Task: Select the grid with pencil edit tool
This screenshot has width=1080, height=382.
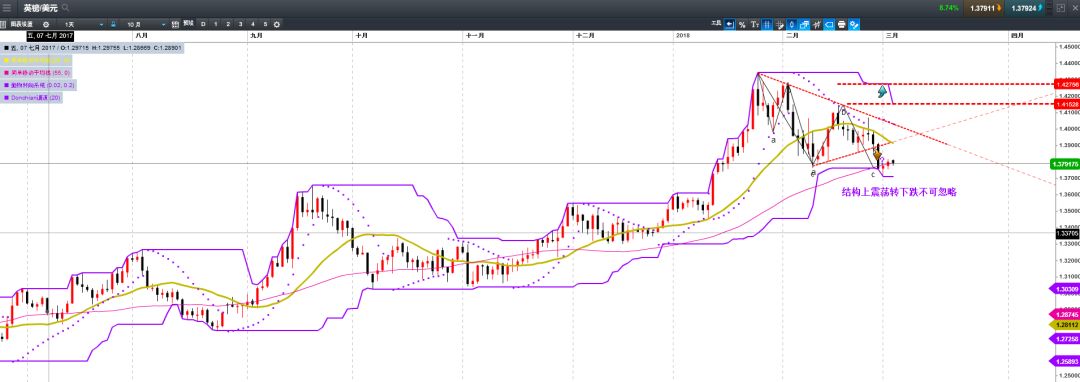Action: coord(780,24)
